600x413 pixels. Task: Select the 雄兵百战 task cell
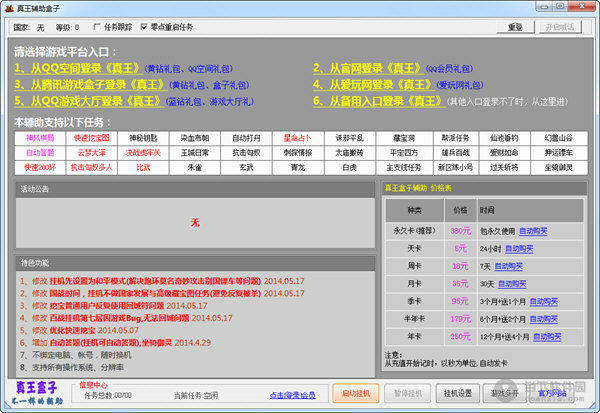[455, 153]
